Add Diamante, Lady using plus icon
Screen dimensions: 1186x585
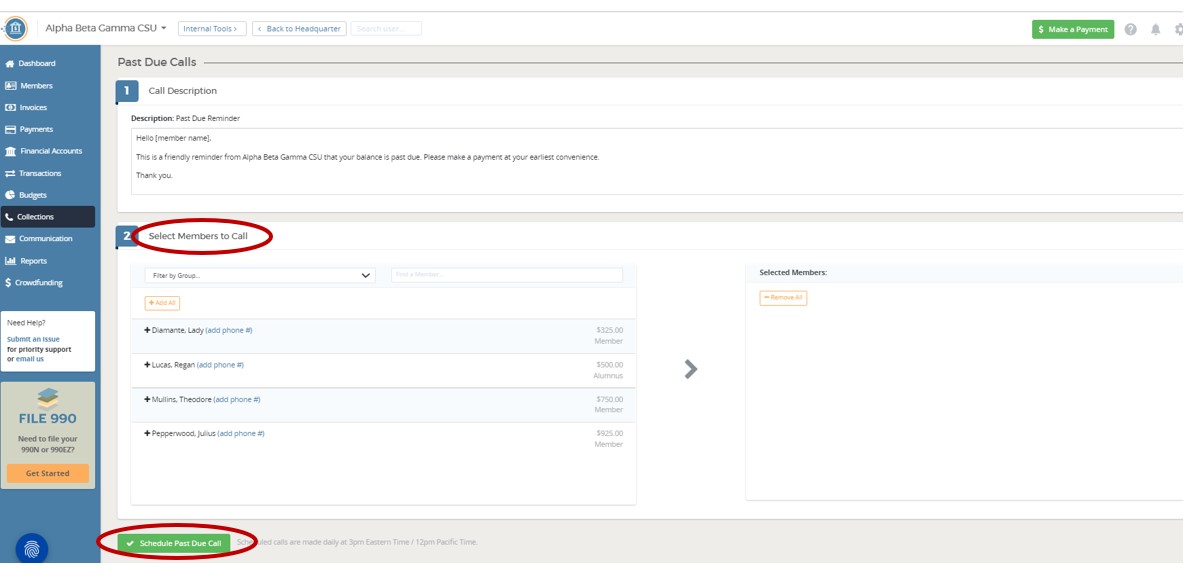147,330
